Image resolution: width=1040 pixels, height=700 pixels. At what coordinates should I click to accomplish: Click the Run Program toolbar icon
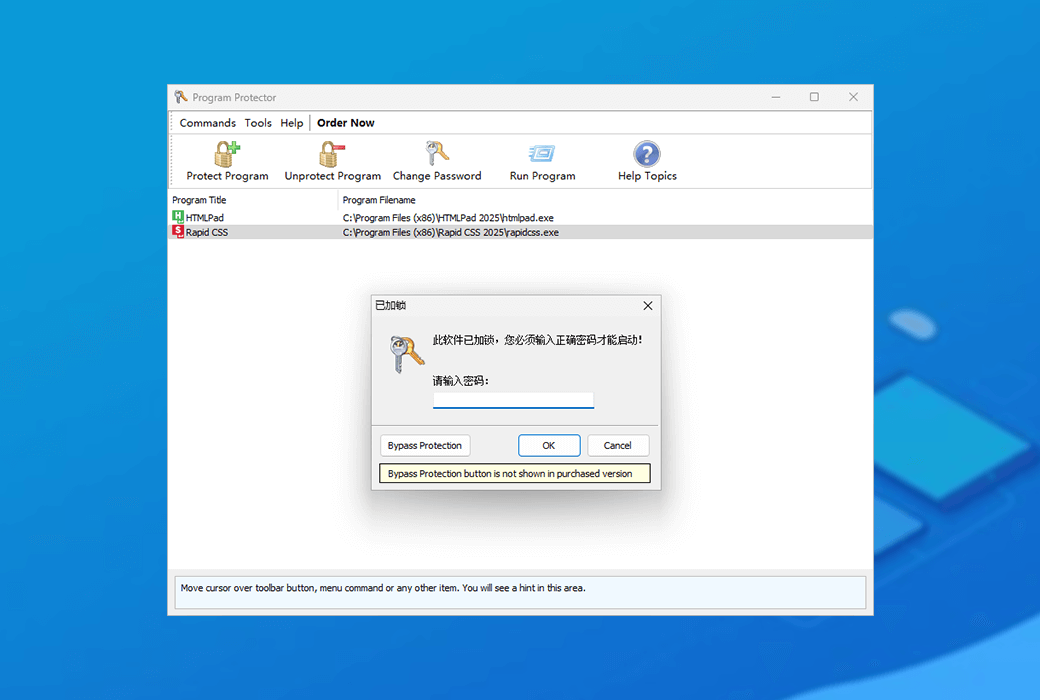pyautogui.click(x=542, y=154)
